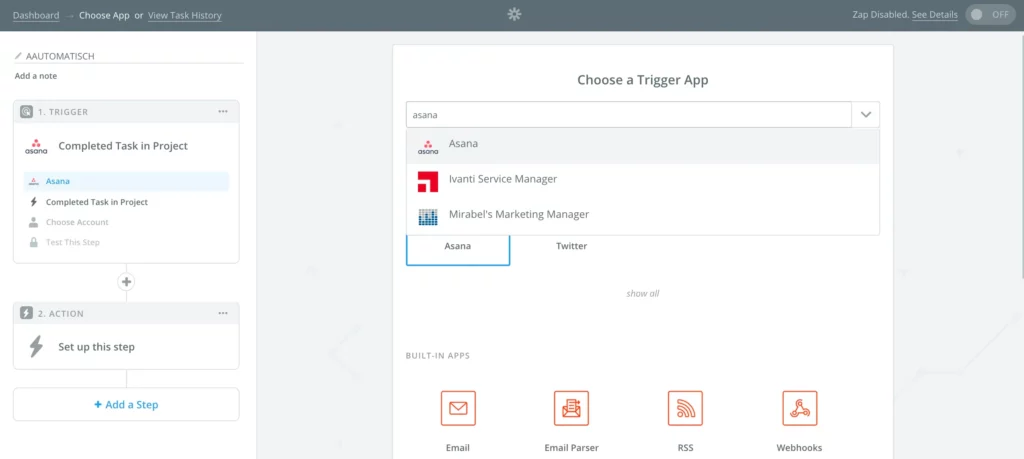This screenshot has height=459, width=1024.
Task: Click Choose App in the breadcrumb
Action: pyautogui.click(x=104, y=15)
